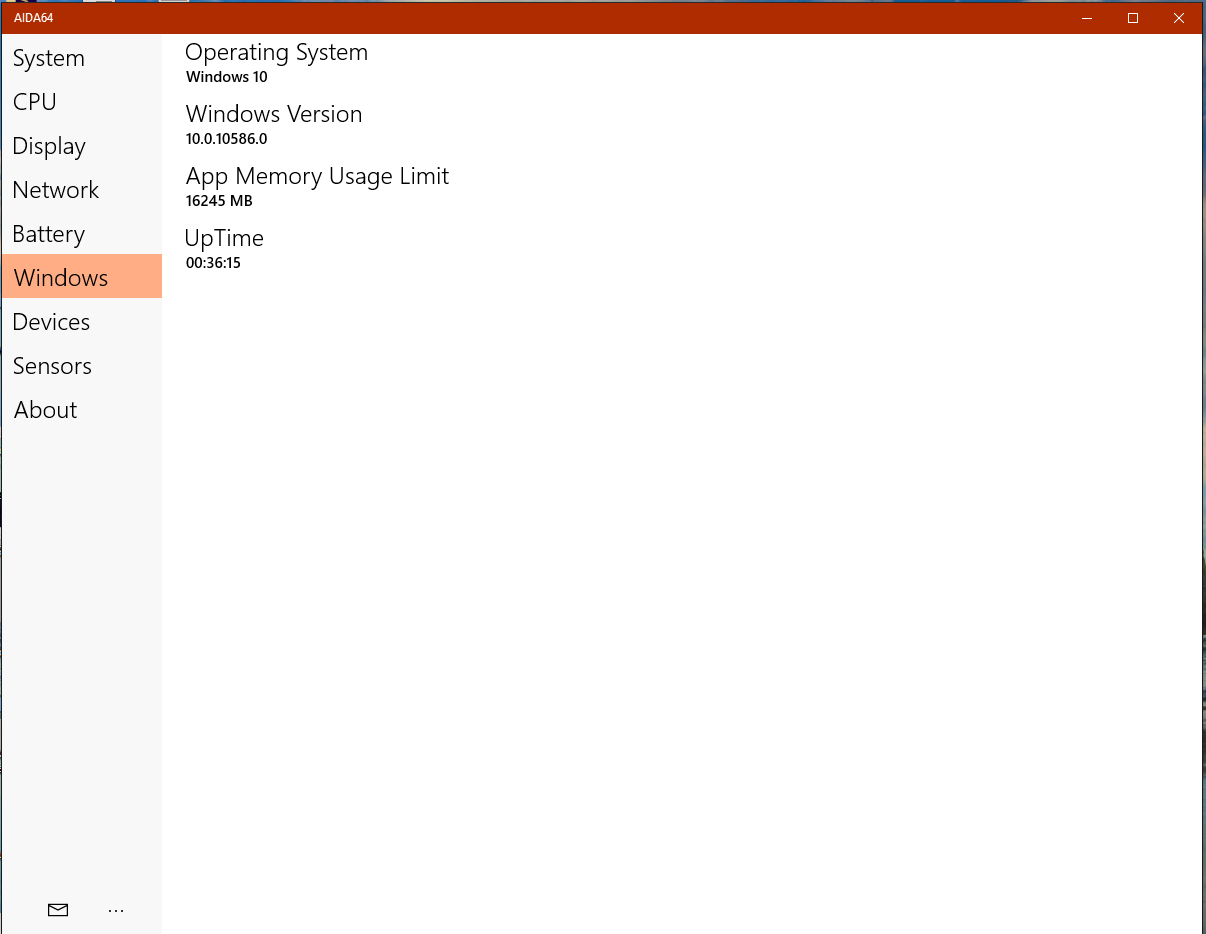The image size is (1206, 934).
Task: Go to the Display section
Action: coord(81,146)
